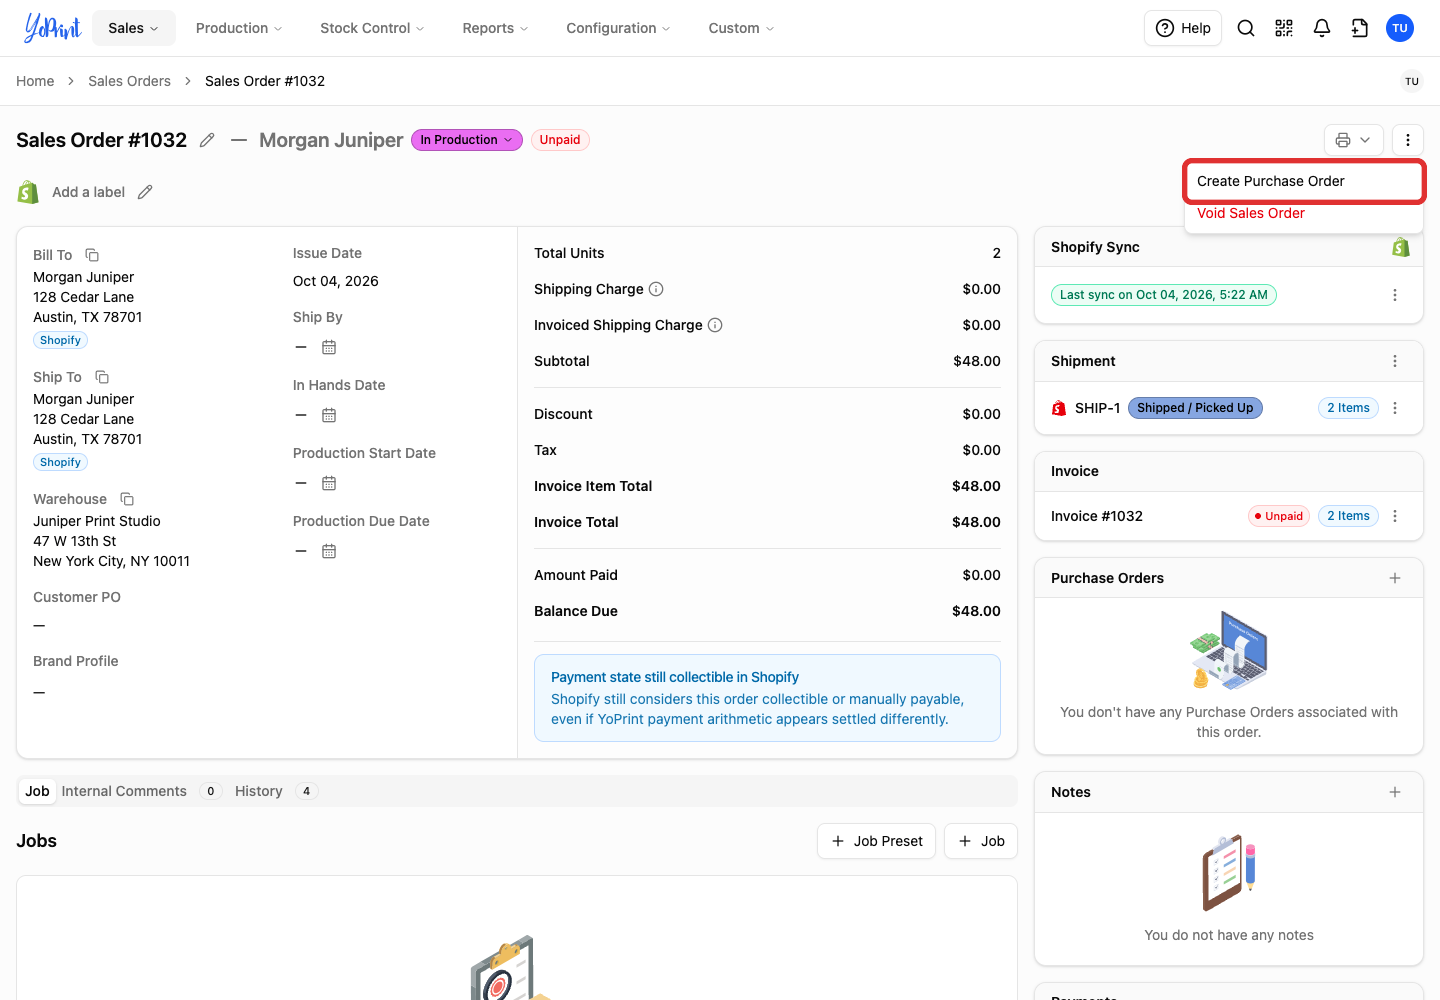Open Shopify Sync row options menu

click(1395, 295)
